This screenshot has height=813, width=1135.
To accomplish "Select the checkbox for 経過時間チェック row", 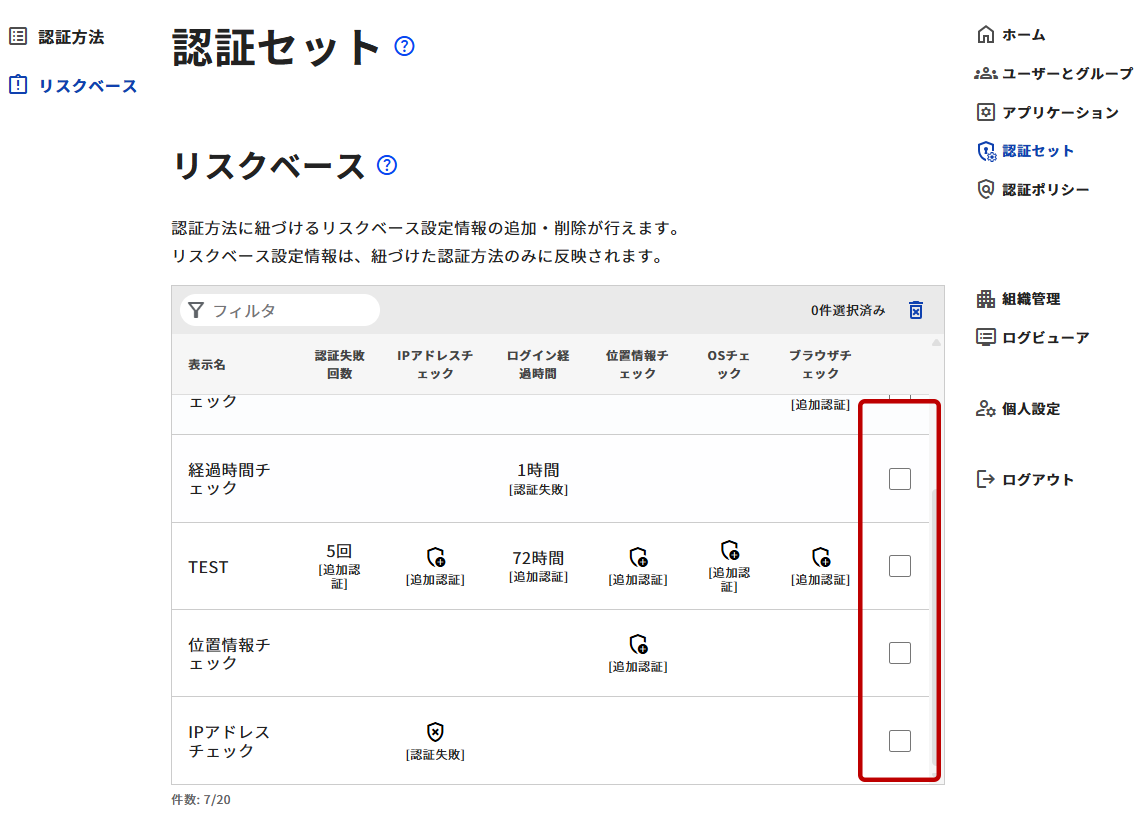I will coord(899,479).
